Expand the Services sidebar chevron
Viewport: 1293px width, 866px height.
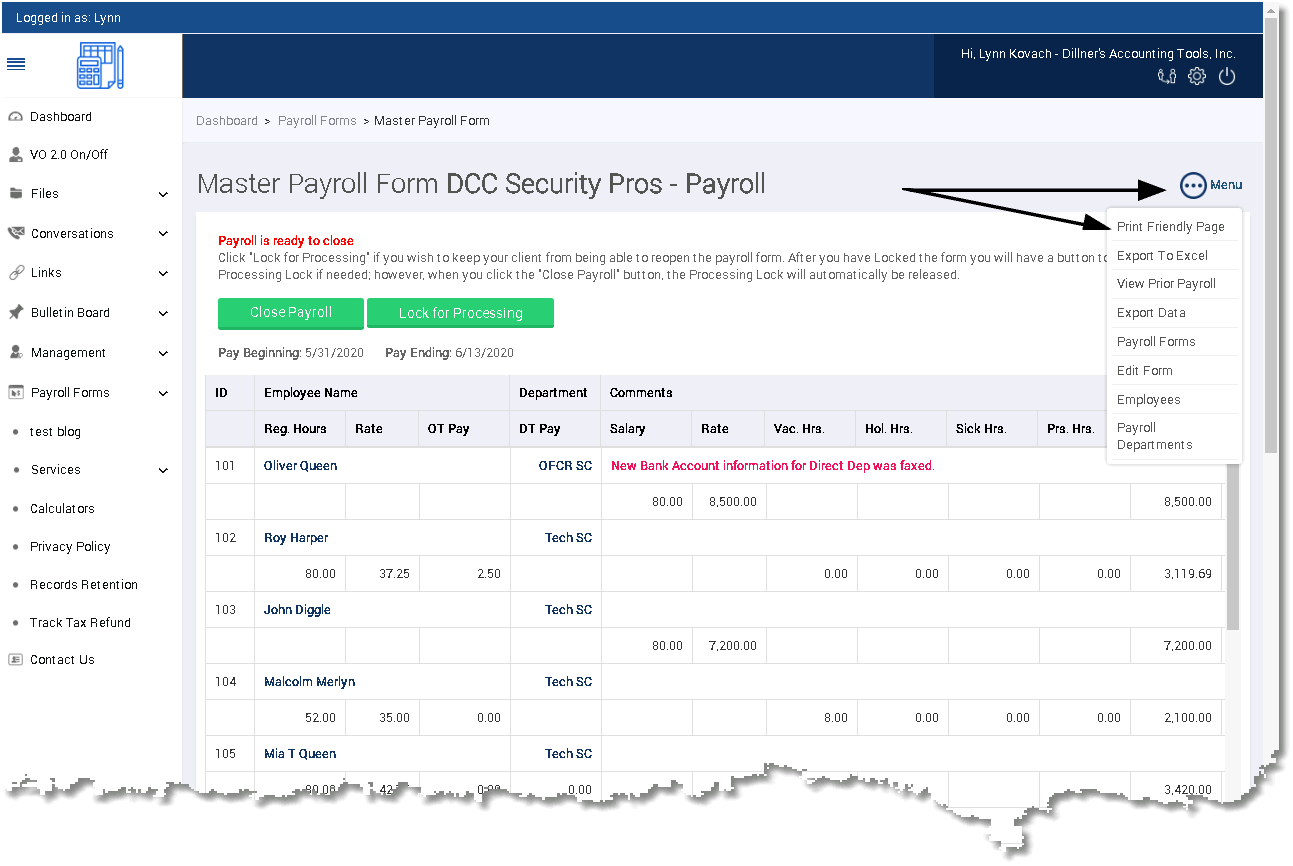click(164, 470)
